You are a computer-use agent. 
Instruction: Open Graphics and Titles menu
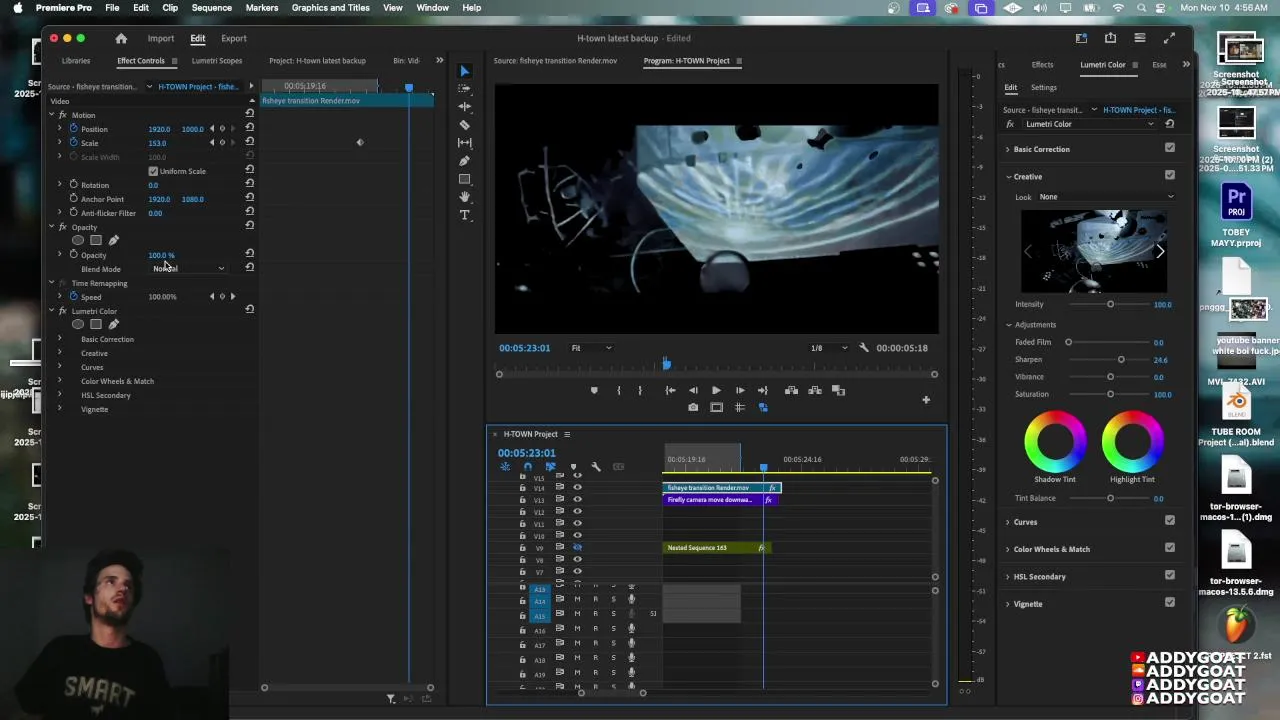click(331, 8)
